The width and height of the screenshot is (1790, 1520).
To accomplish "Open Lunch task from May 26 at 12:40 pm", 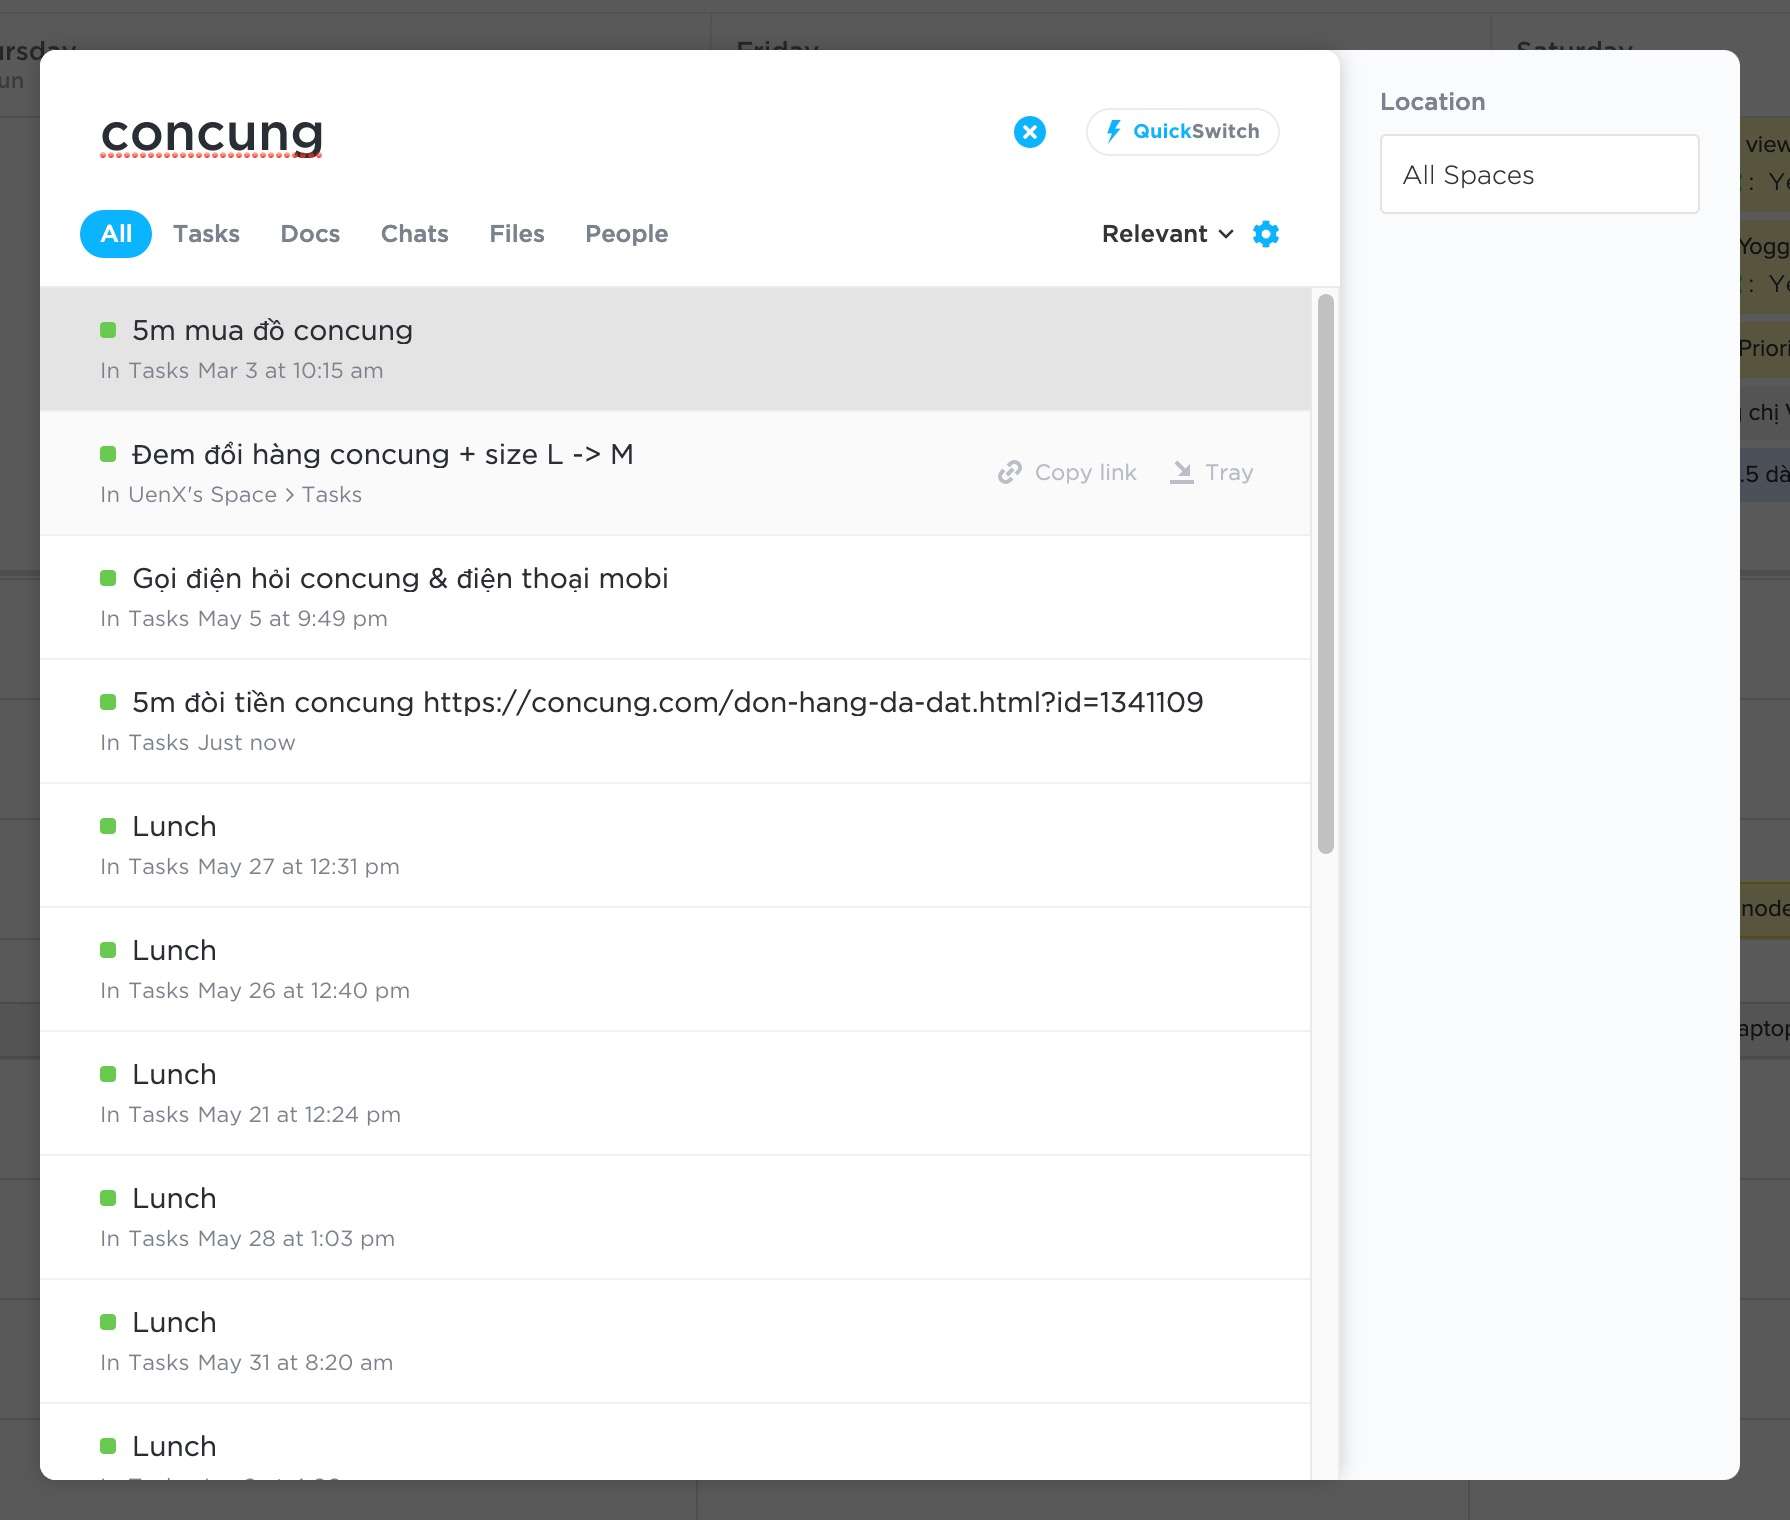I will [x=675, y=969].
